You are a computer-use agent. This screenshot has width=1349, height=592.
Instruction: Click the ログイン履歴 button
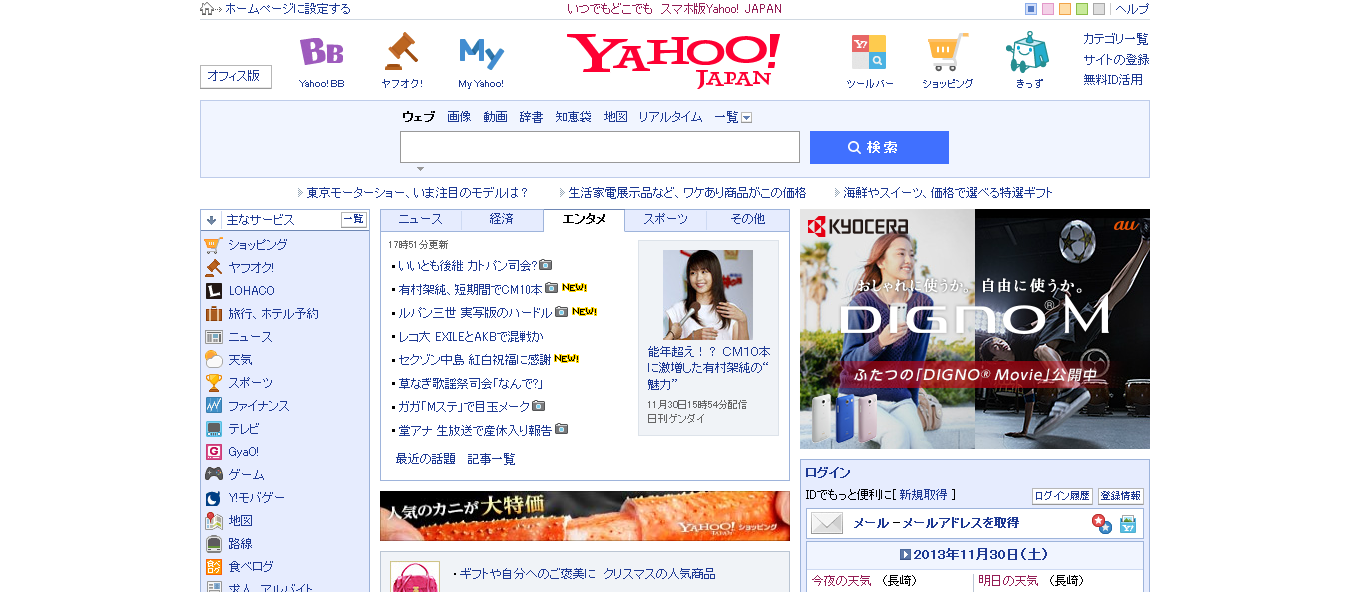[1062, 496]
